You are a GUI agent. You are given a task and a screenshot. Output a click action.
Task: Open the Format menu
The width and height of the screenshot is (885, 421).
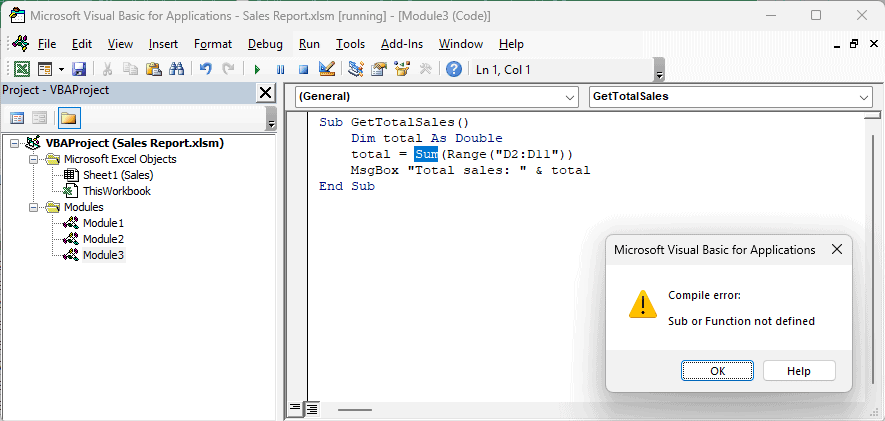(x=213, y=44)
